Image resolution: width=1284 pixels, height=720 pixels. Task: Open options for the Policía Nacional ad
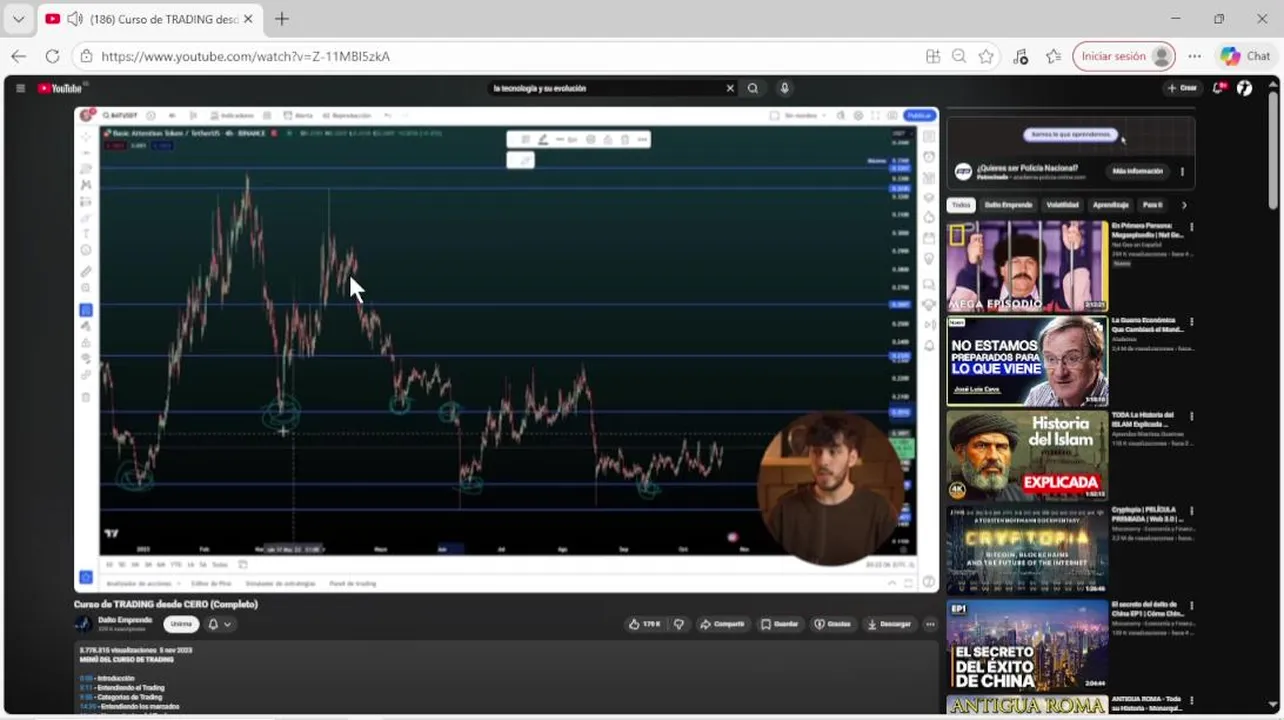point(1182,171)
